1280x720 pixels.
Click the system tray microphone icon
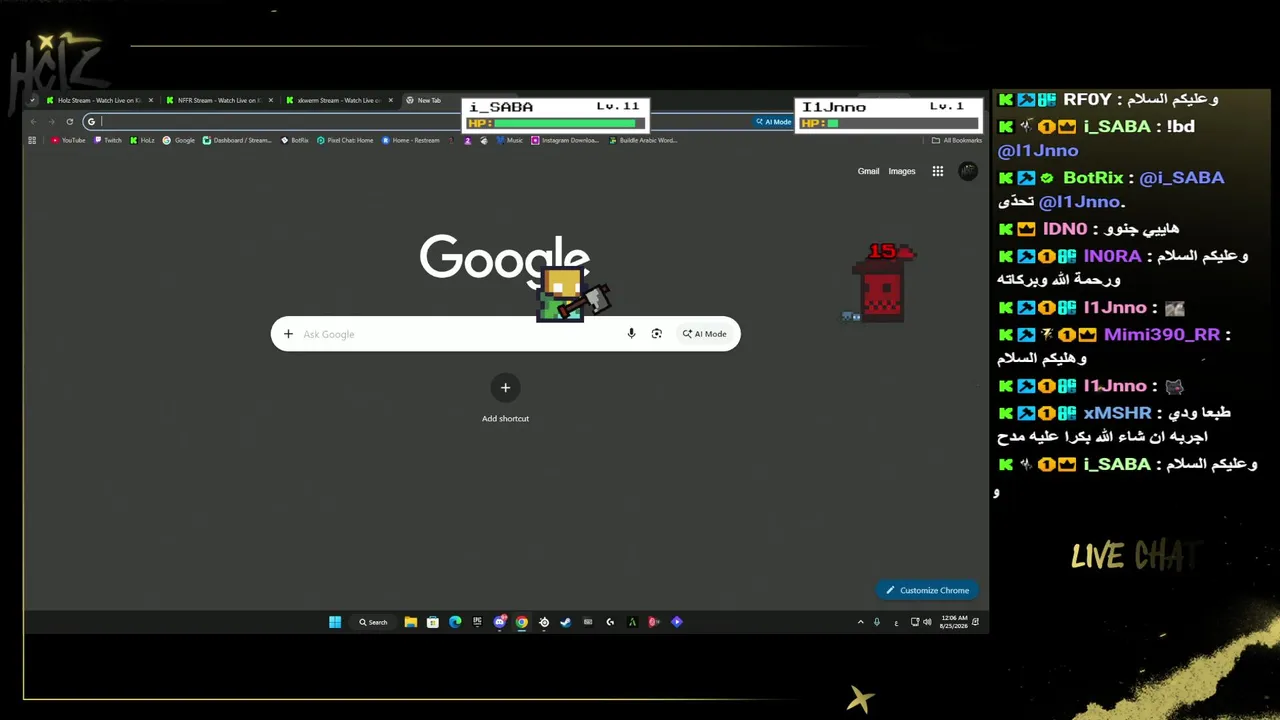tap(877, 622)
